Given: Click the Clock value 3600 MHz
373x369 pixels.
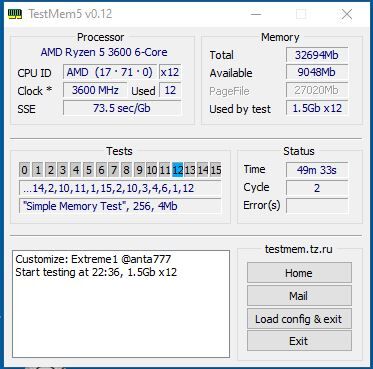Looking at the screenshot, I should 95,90.
